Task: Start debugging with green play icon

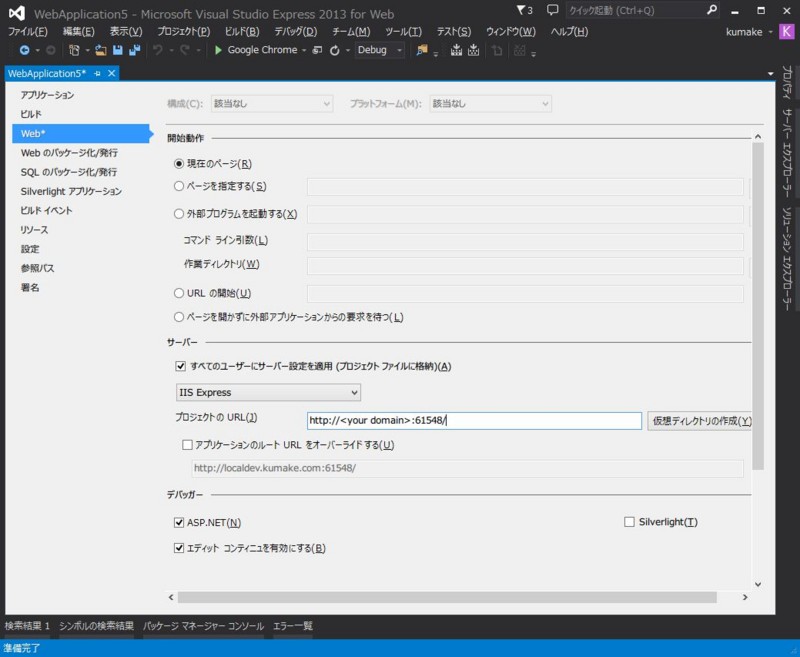Action: pos(218,50)
